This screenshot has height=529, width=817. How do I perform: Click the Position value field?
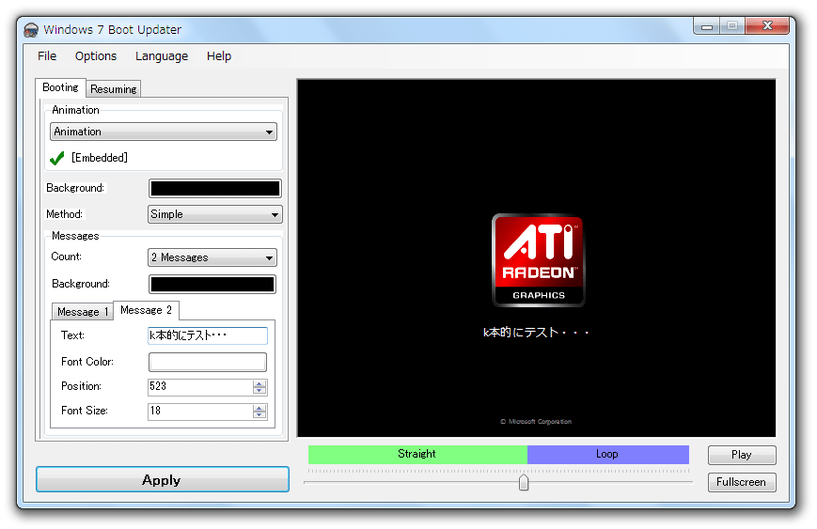pyautogui.click(x=200, y=386)
